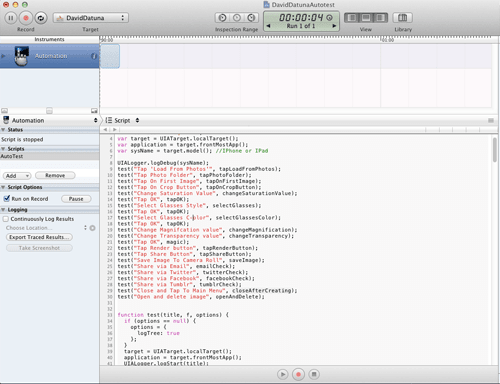500x384 pixels.
Task: Toggle the loop playback button in toolbar
Action: click(41, 18)
